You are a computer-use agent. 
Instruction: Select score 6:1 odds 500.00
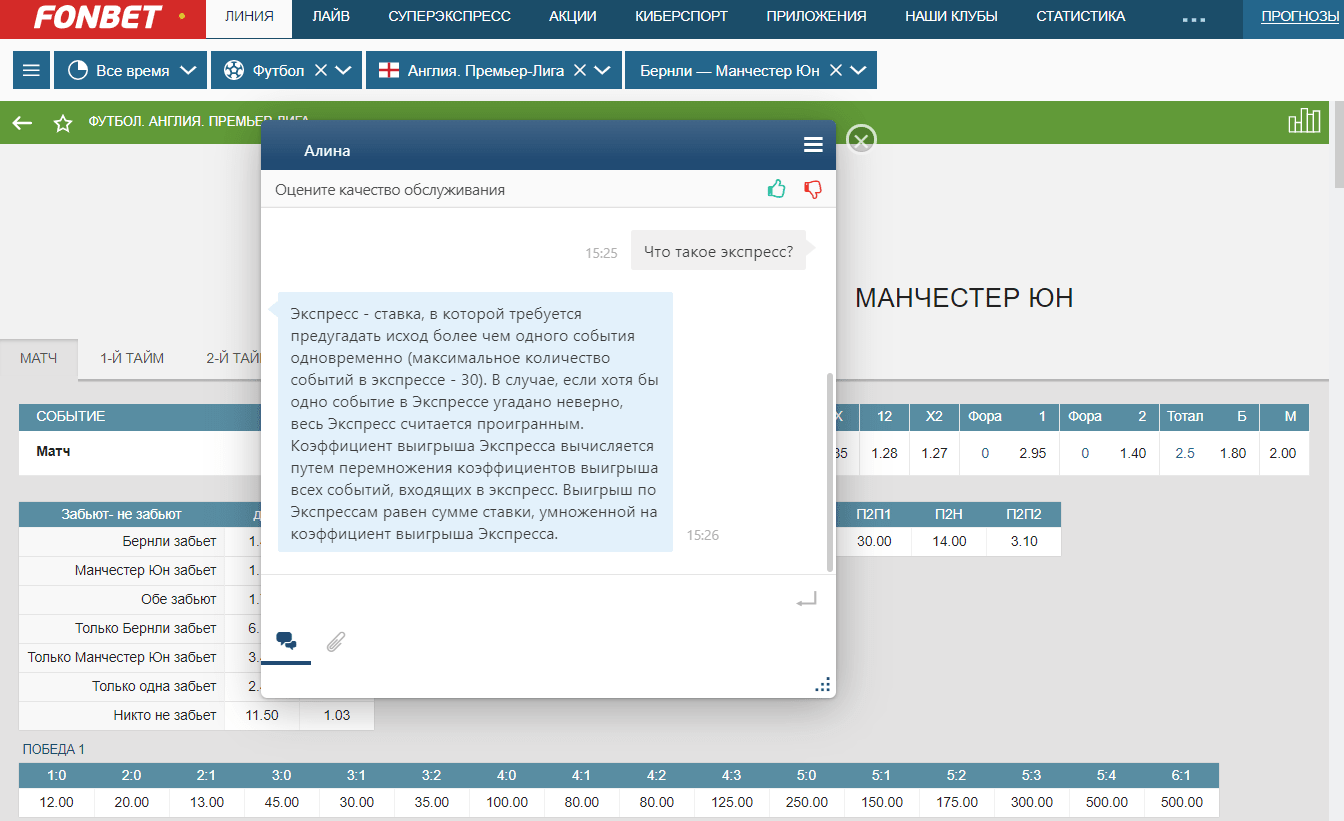[x=1181, y=802]
